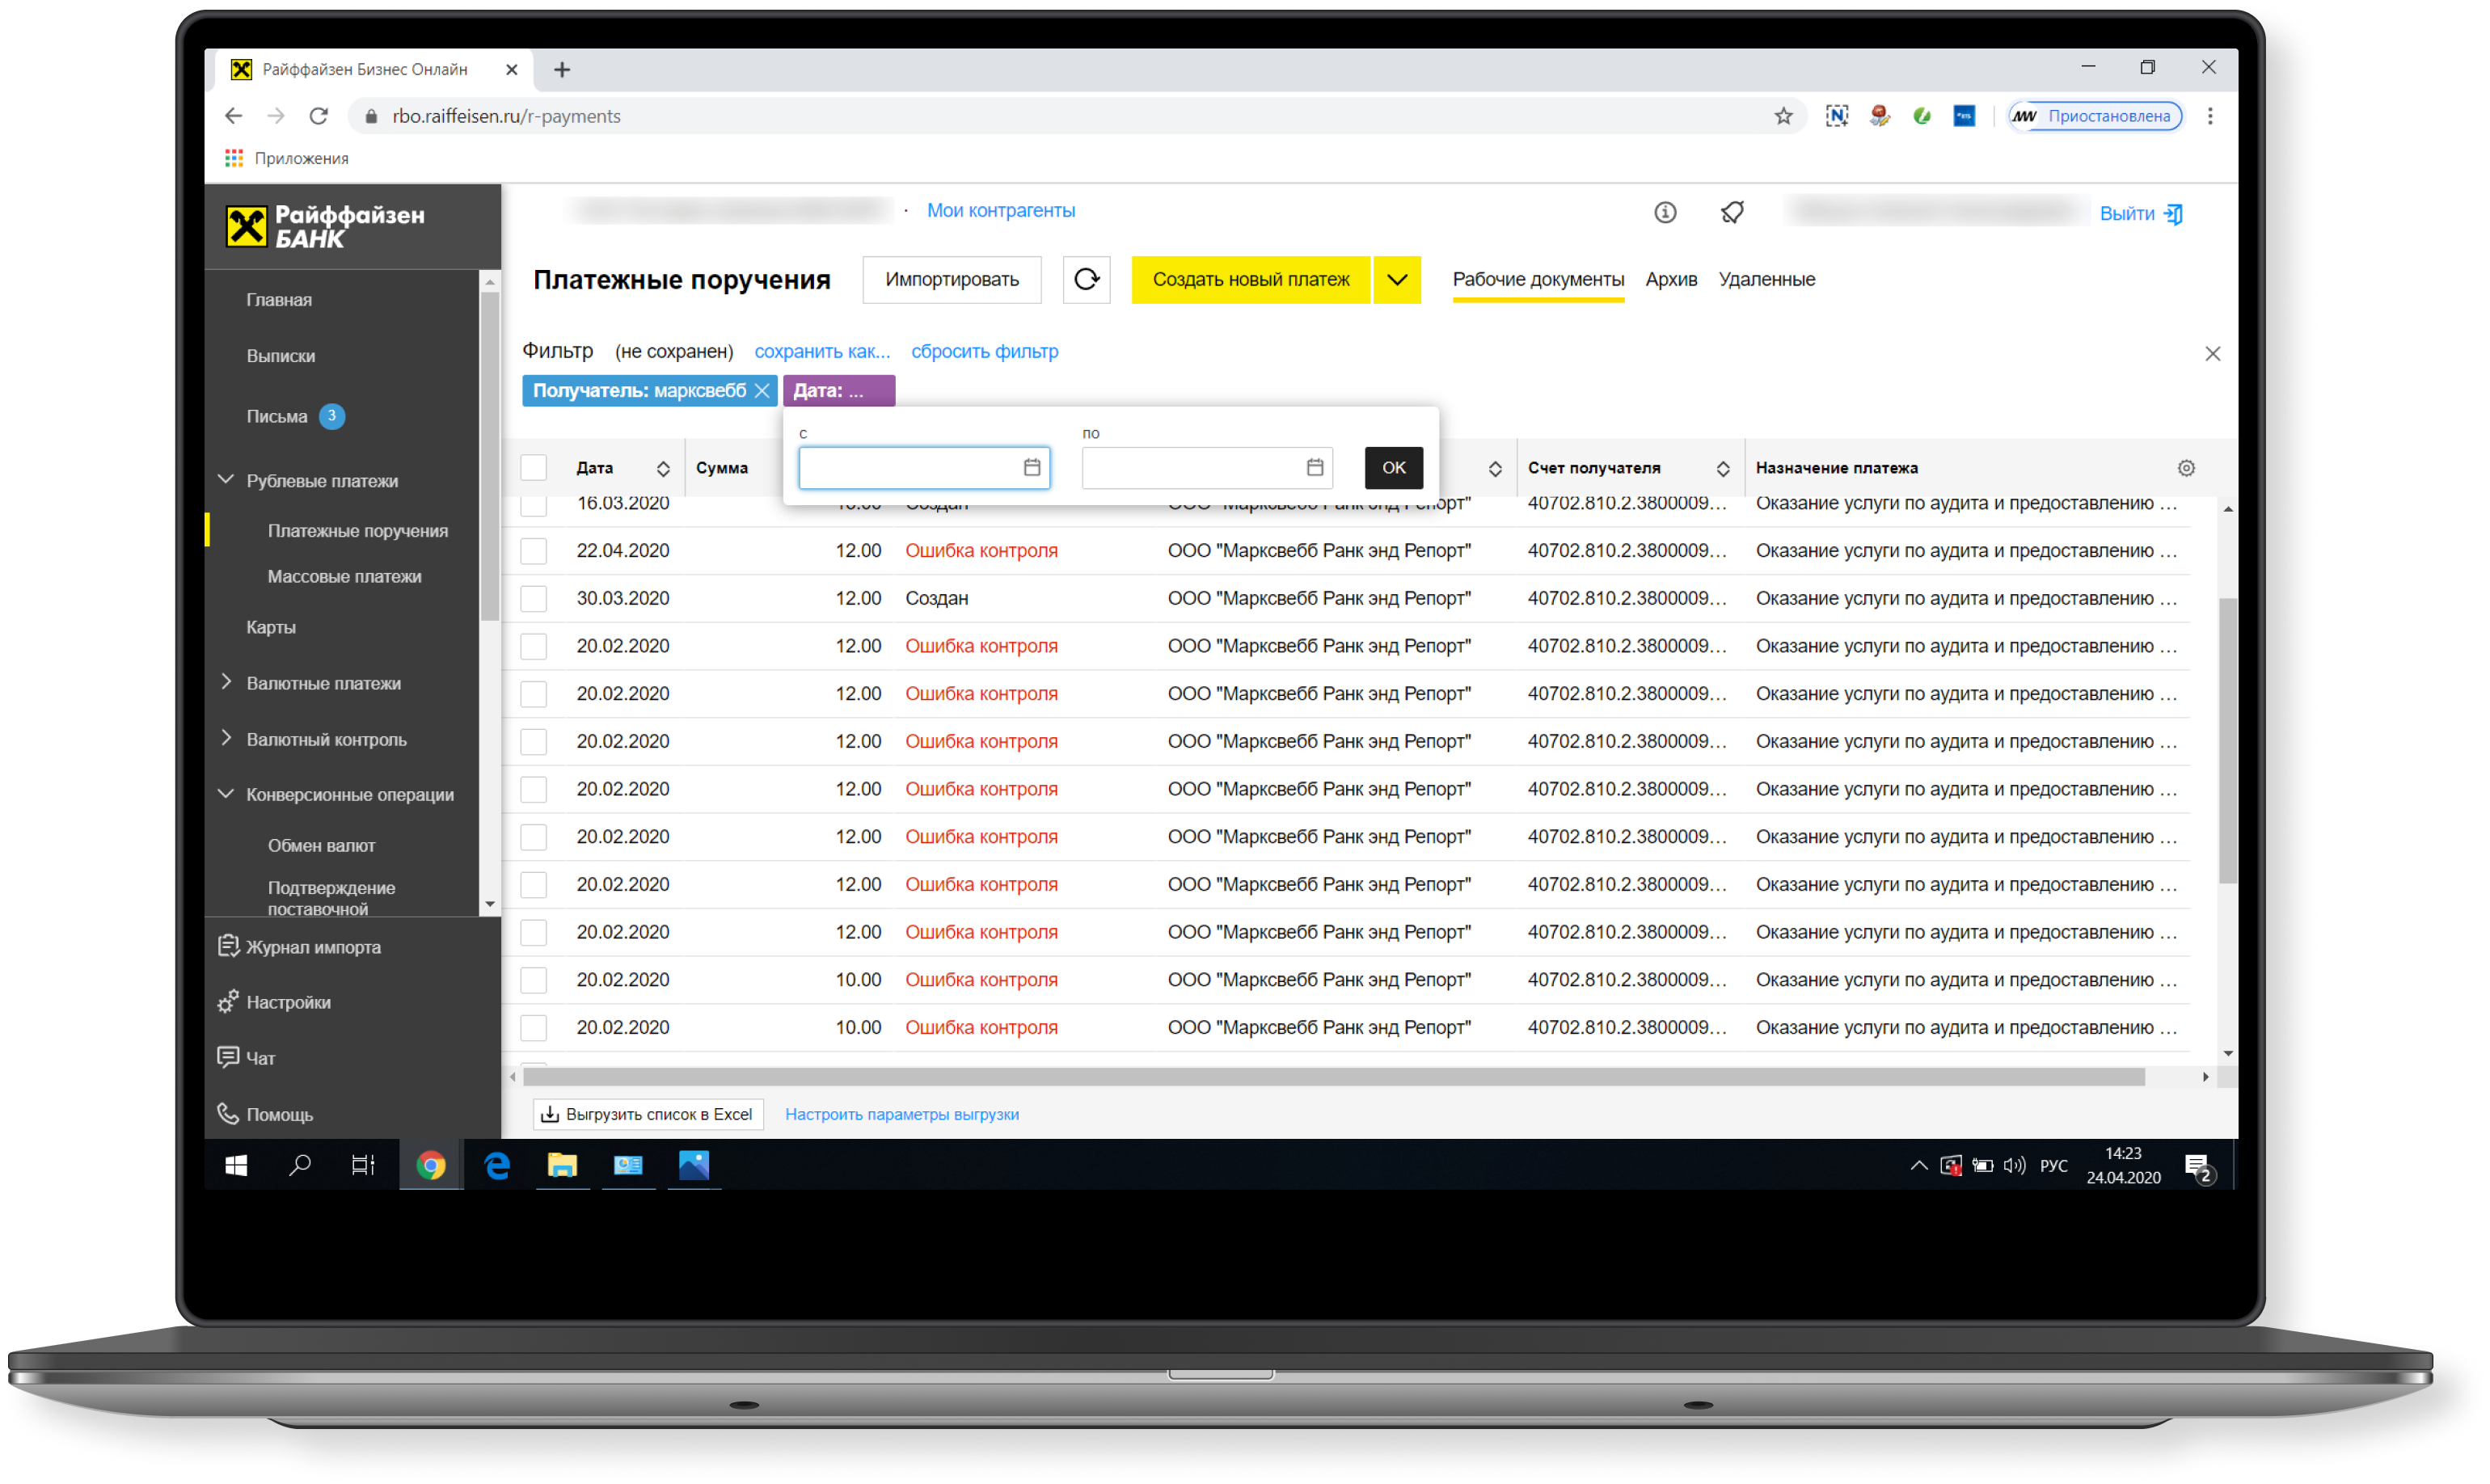Click Выгрузить список в Excel button

click(x=648, y=1114)
